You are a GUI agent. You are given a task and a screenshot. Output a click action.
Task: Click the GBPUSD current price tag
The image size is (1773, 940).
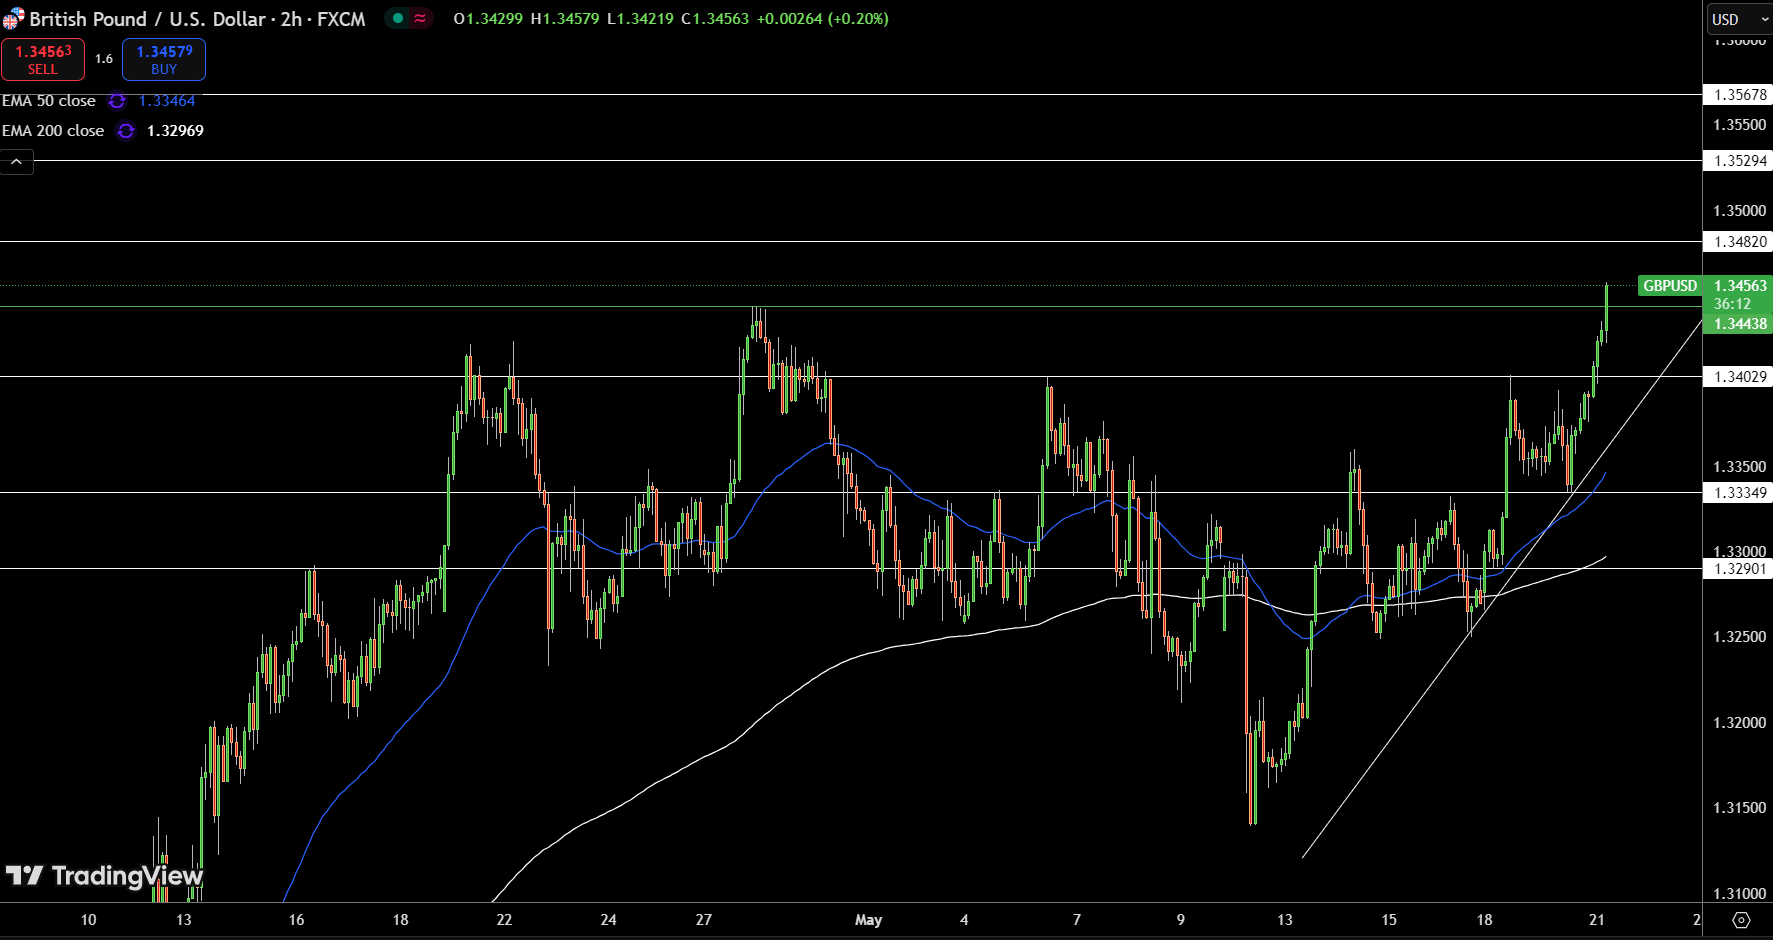(x=1670, y=286)
